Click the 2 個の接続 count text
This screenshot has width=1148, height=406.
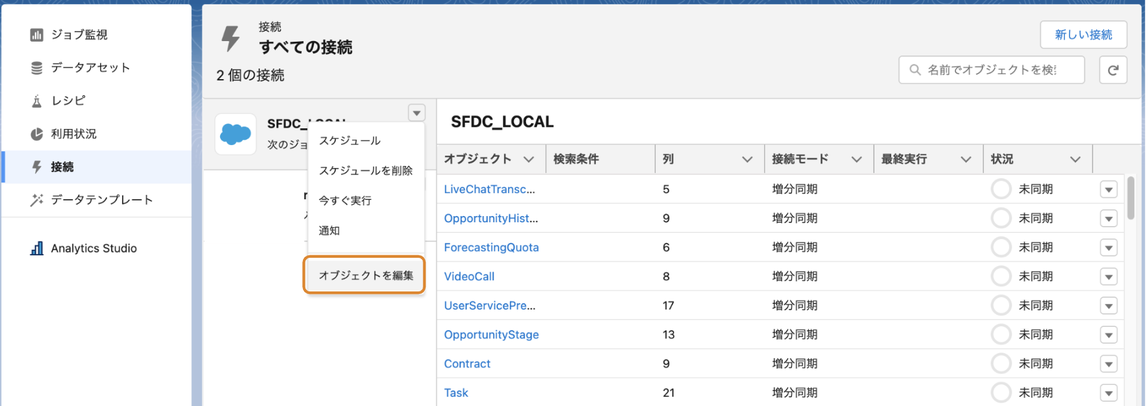point(250,75)
